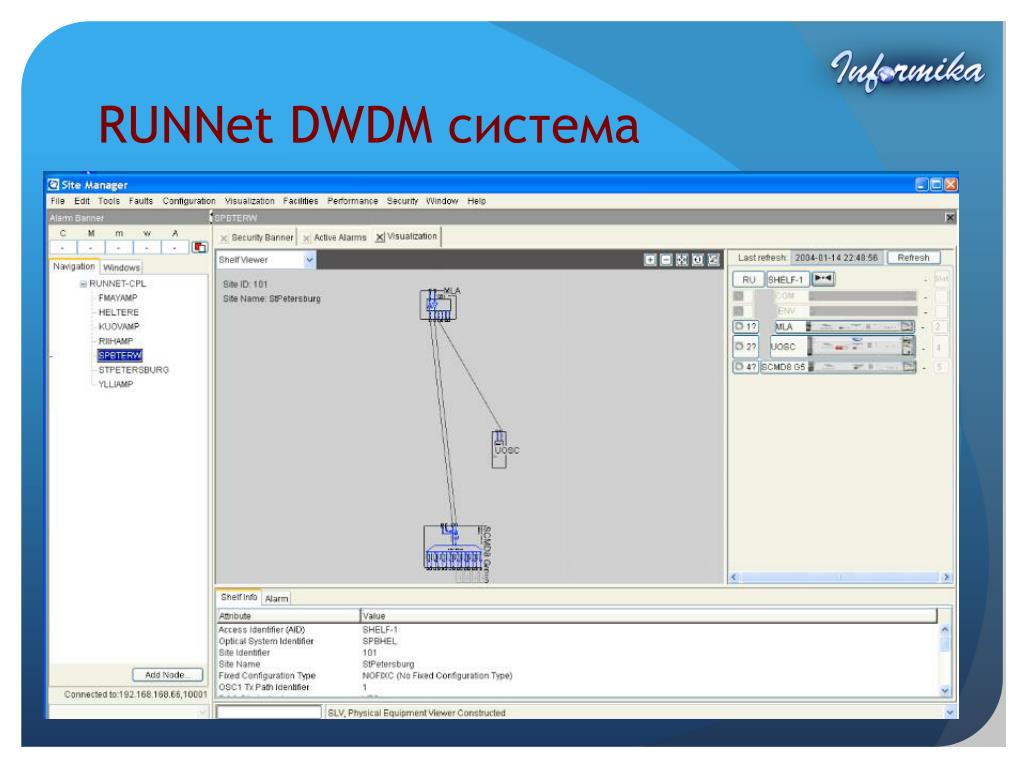Viewport: 1024px width, 768px height.
Task: Click the status bar input field
Action: tap(269, 712)
